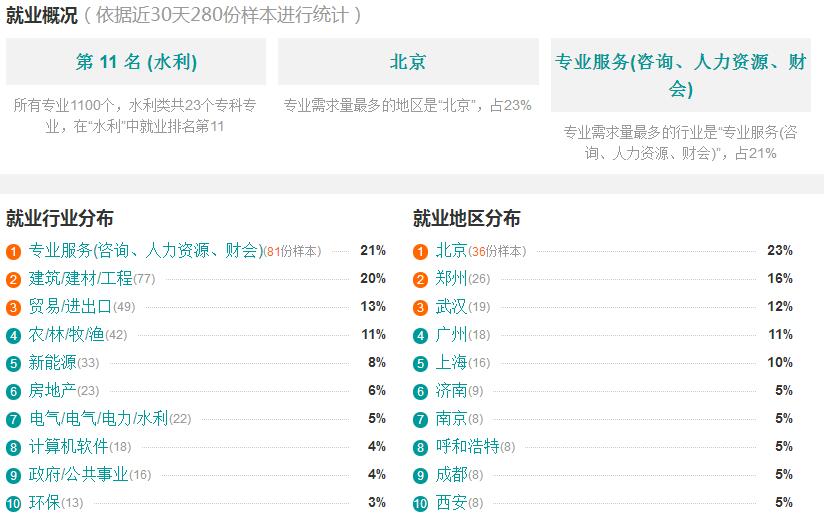The image size is (824, 523).
Task: Click the orange number 2 badge beside 郑州
Action: click(420, 280)
